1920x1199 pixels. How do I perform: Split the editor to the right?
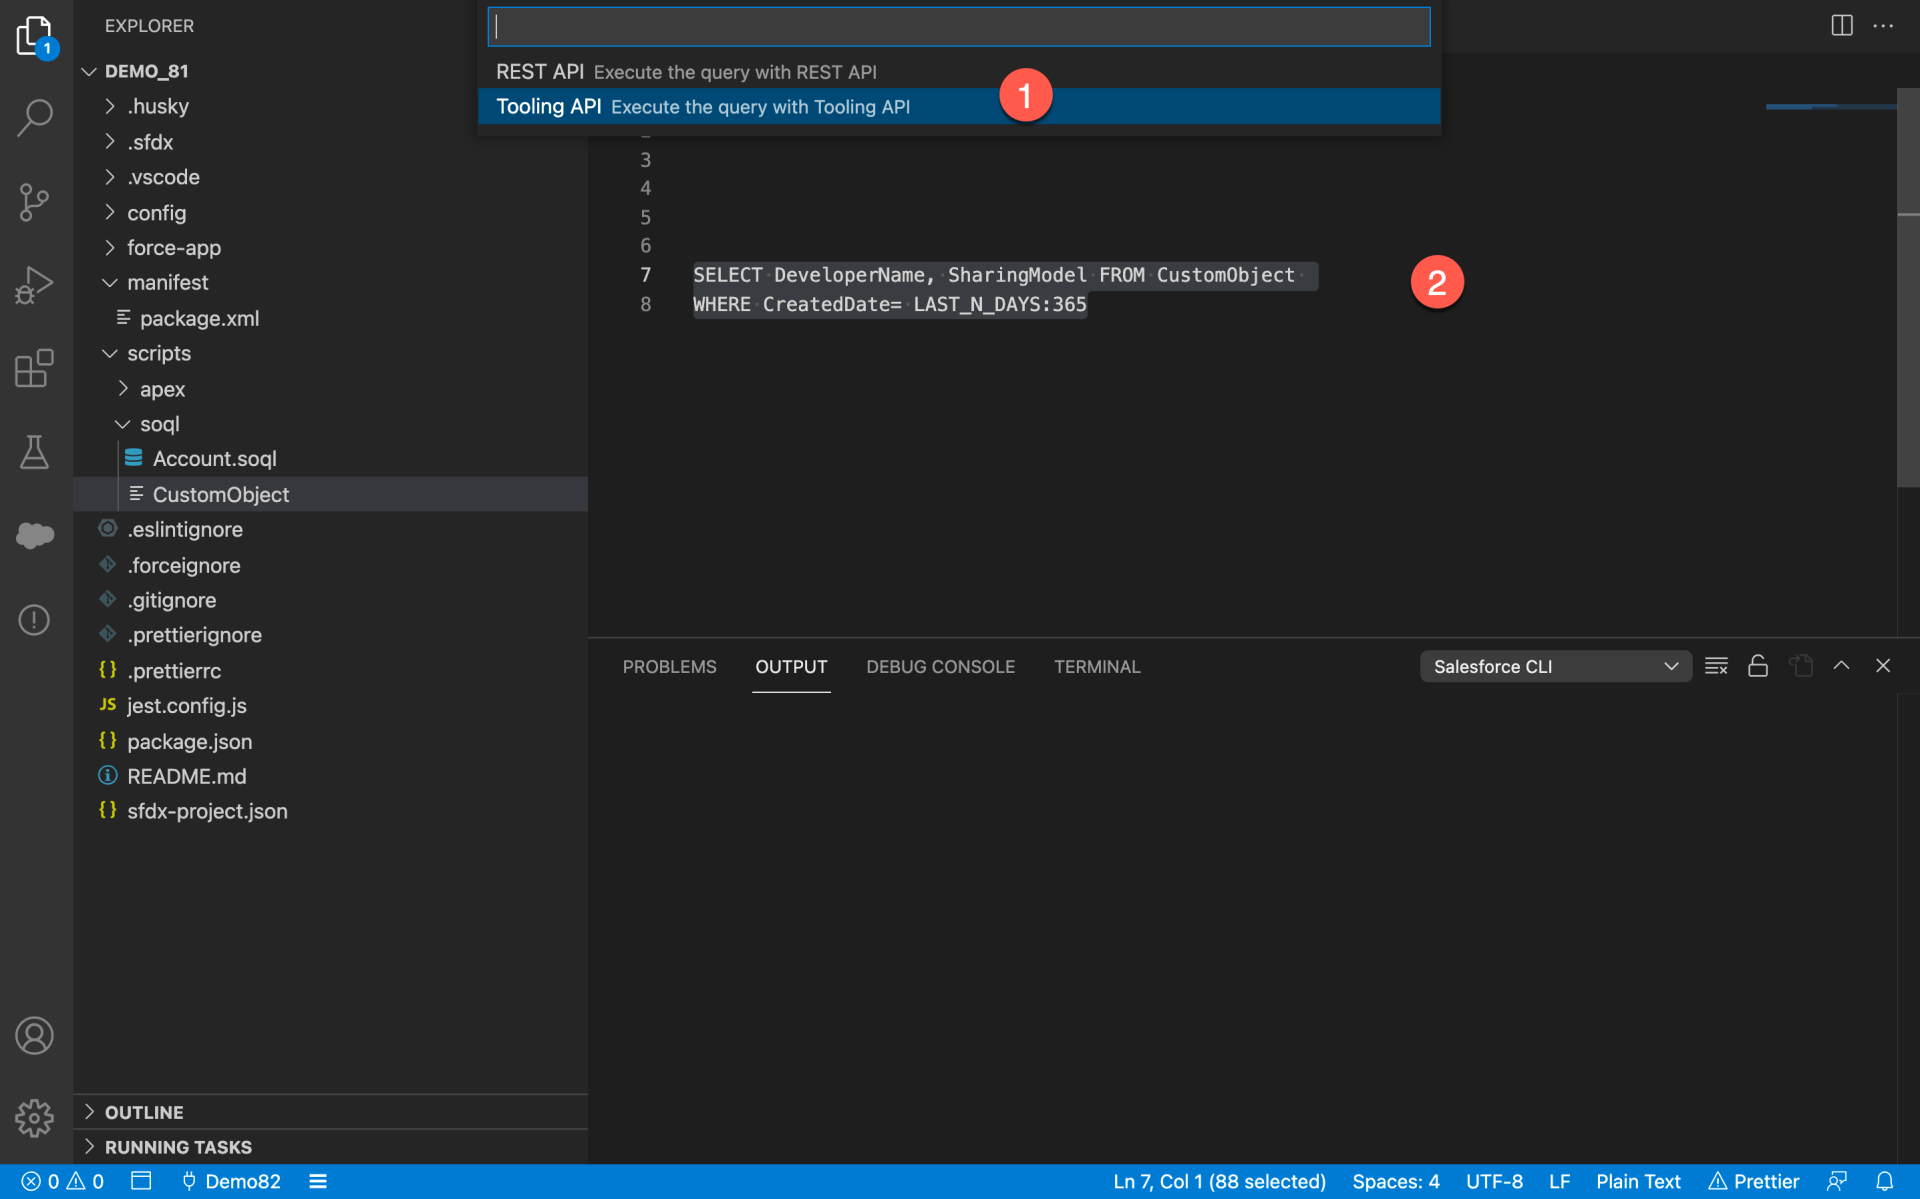(1842, 25)
